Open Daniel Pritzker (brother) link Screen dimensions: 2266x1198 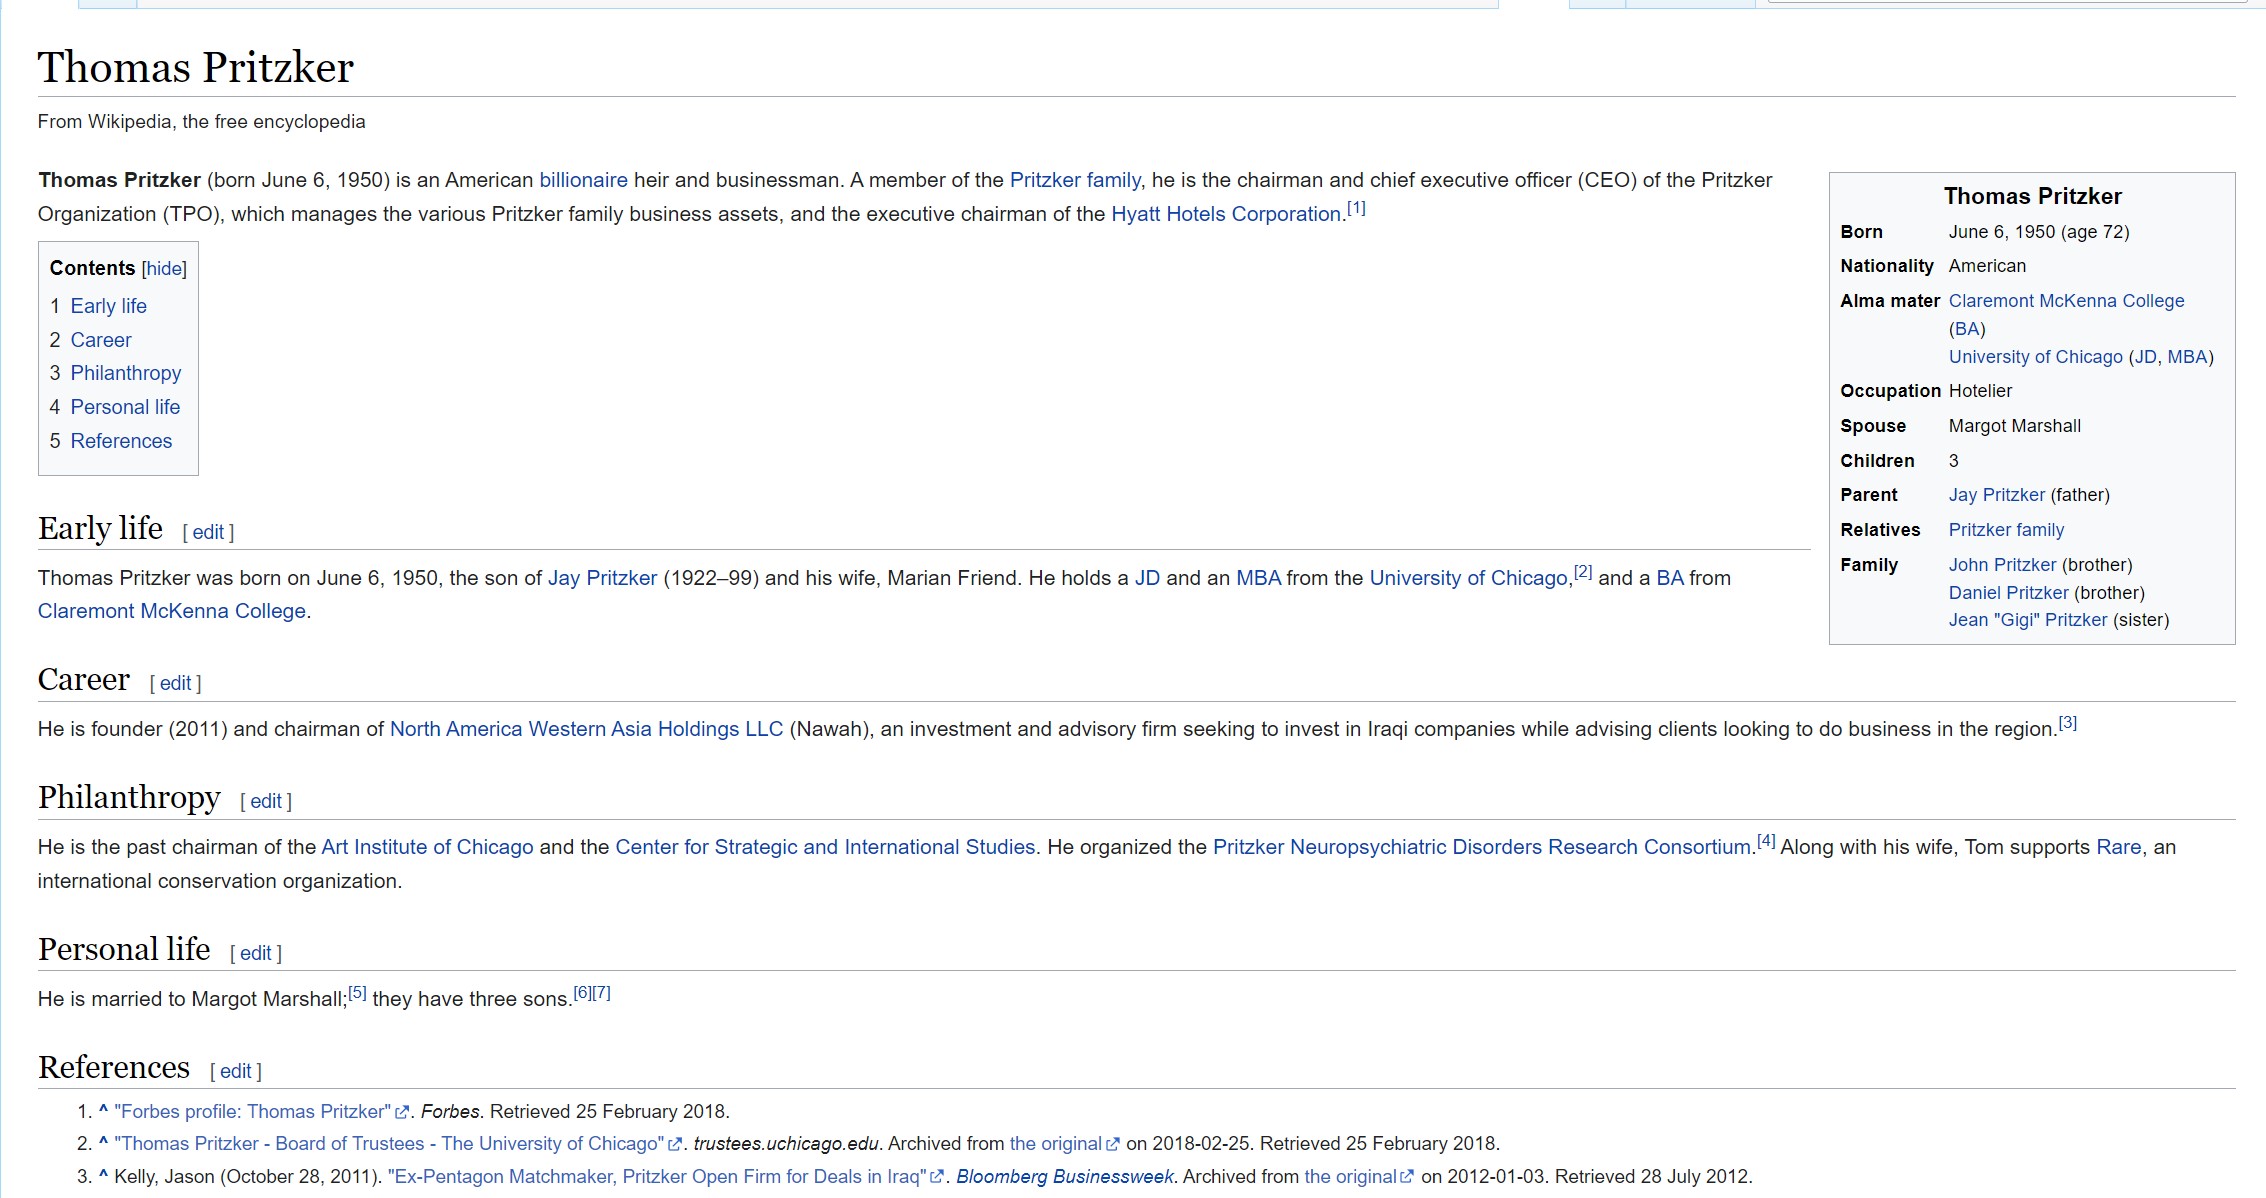(x=2008, y=593)
